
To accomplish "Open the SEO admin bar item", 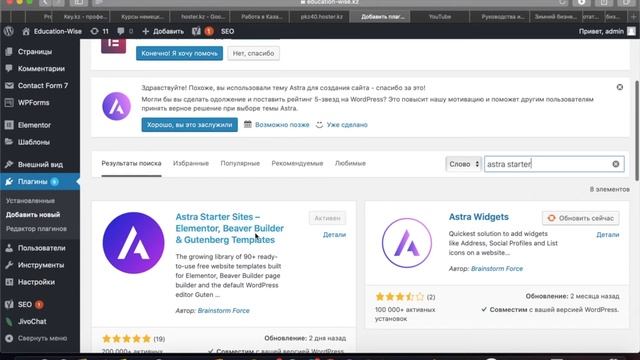I will pos(227,31).
